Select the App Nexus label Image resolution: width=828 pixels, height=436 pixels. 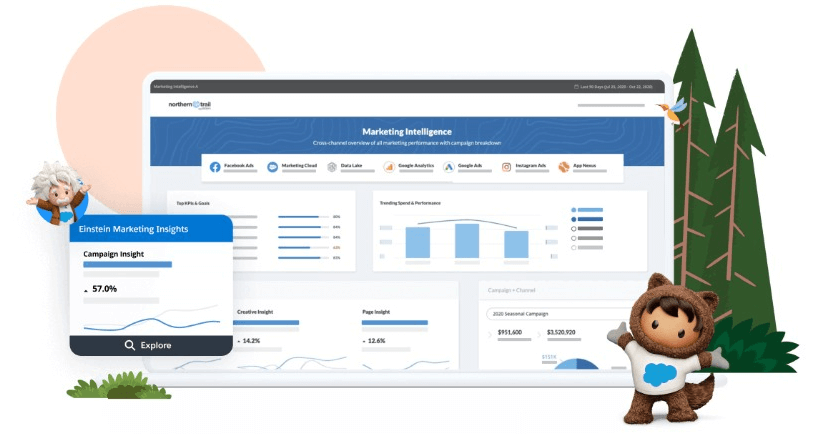tap(585, 165)
